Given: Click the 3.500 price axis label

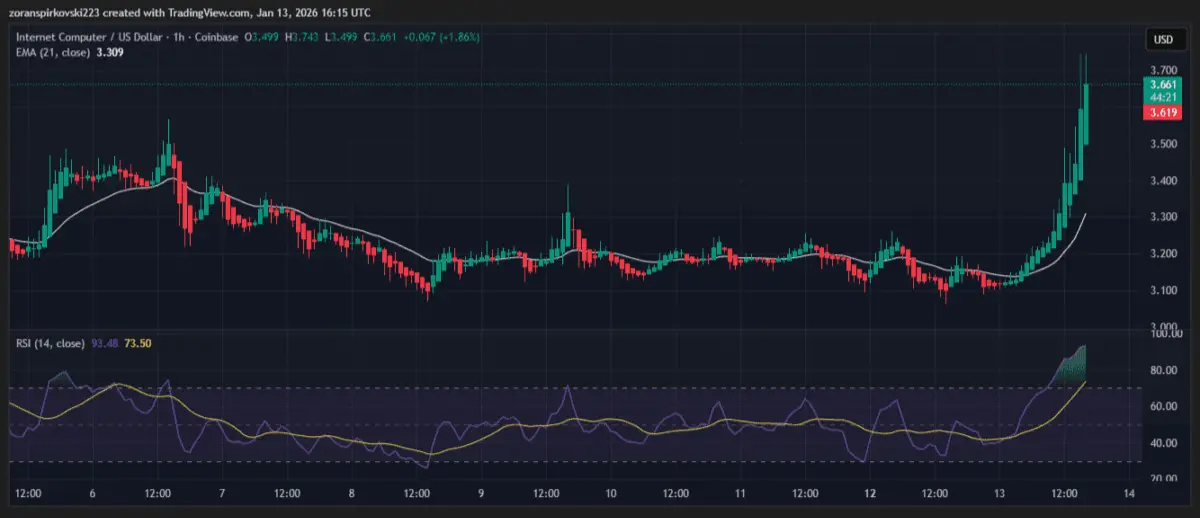Looking at the screenshot, I should 1163,144.
